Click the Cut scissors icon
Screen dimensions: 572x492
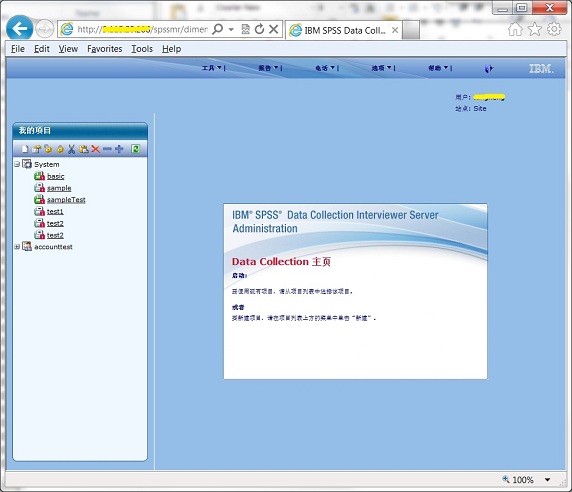point(72,149)
